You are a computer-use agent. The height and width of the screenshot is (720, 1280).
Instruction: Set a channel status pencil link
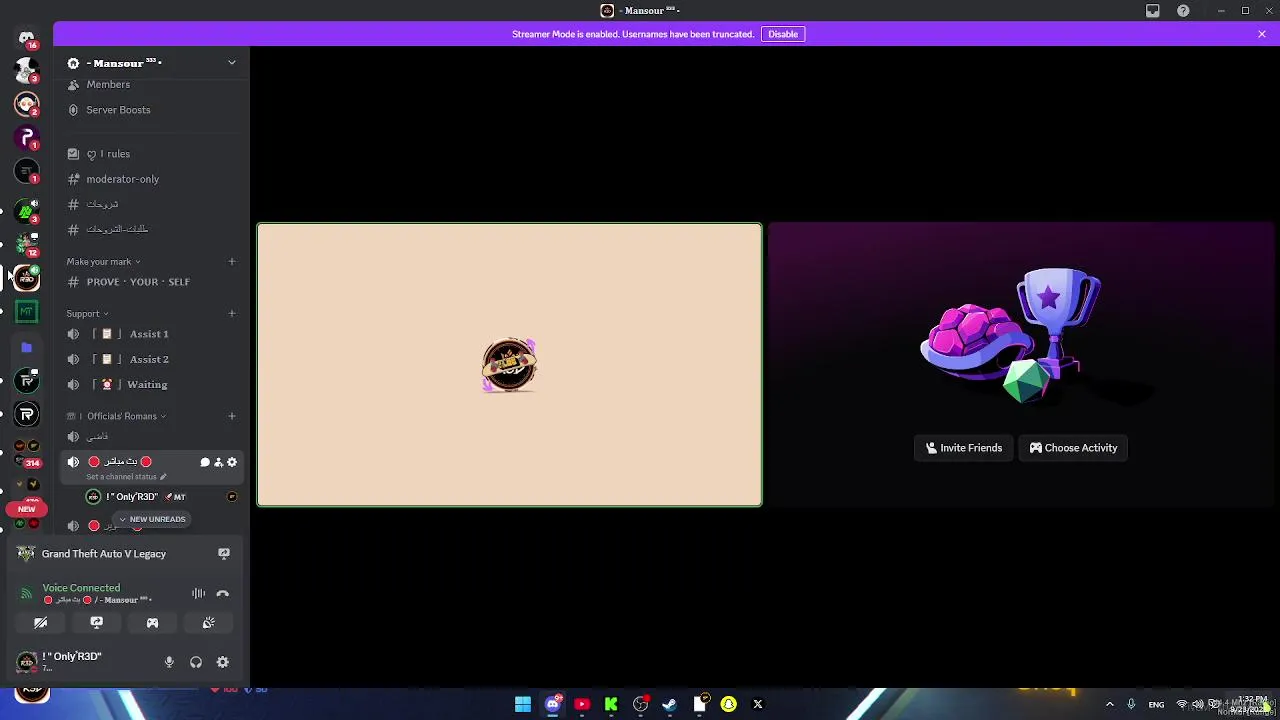pyautogui.click(x=126, y=477)
